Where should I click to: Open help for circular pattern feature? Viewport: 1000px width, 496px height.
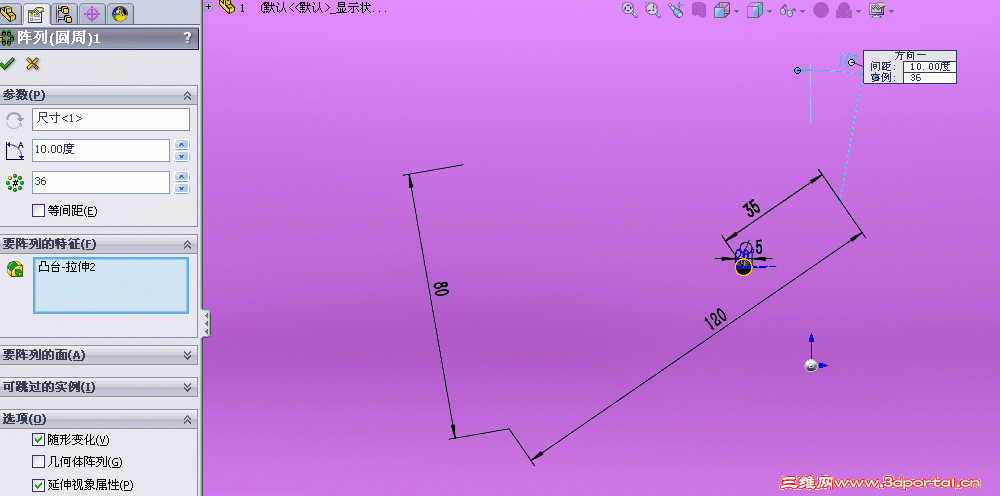pos(187,38)
